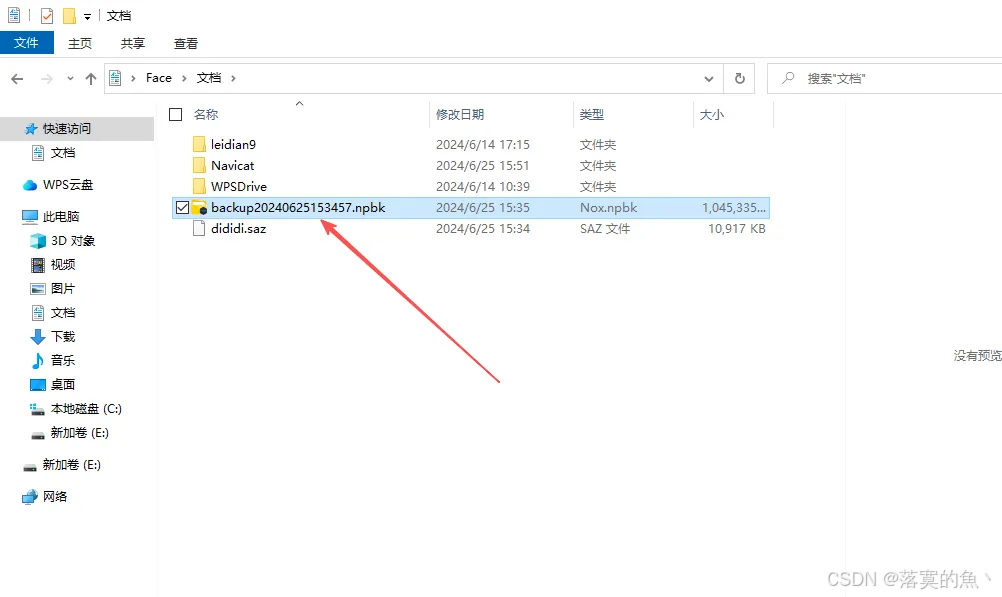
Task: Refresh the current folder
Action: point(739,79)
